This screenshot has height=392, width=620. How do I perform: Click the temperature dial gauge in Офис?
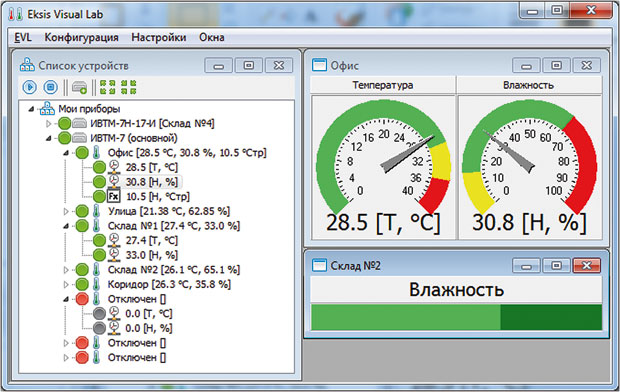pos(383,157)
